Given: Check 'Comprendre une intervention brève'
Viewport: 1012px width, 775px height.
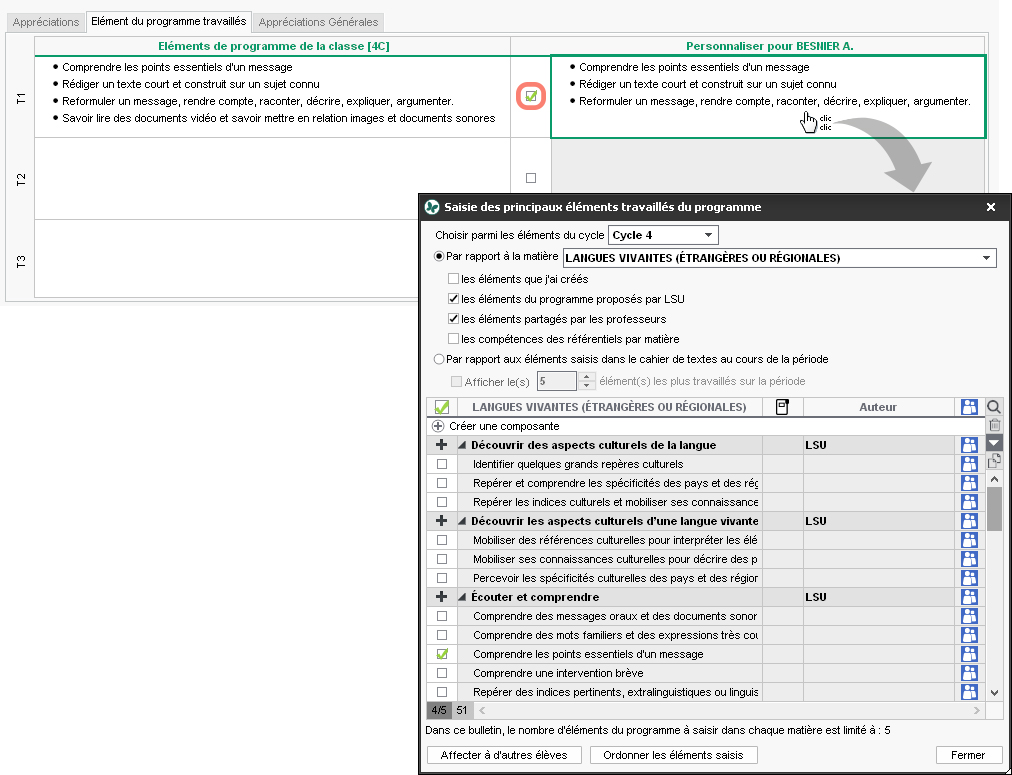Looking at the screenshot, I should [442, 673].
